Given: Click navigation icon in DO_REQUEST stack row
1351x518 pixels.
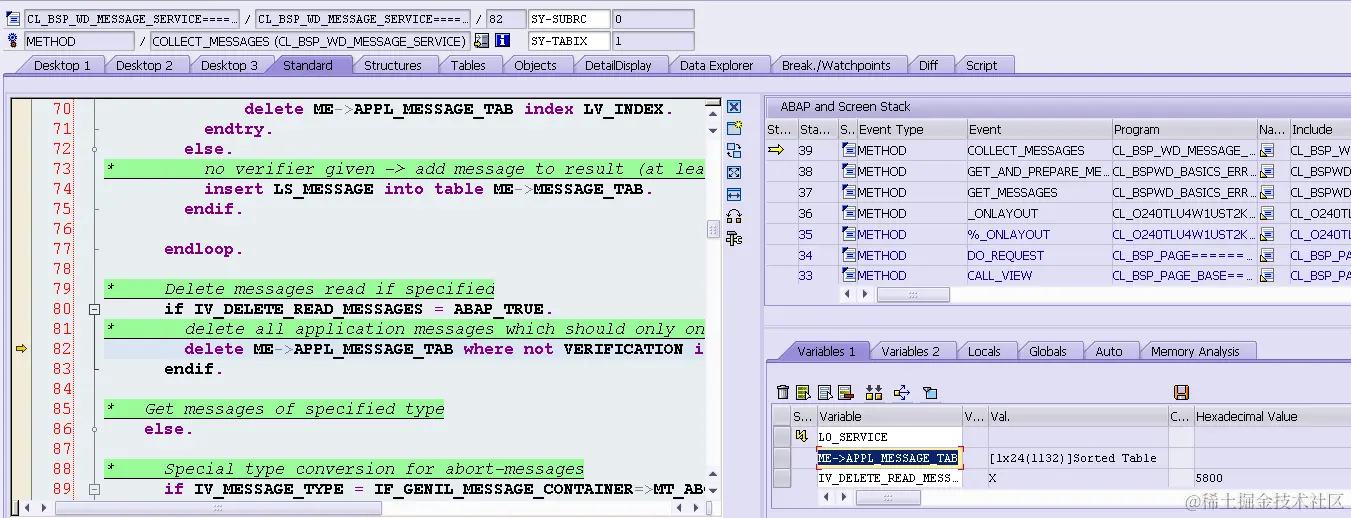Looking at the screenshot, I should point(1267,255).
